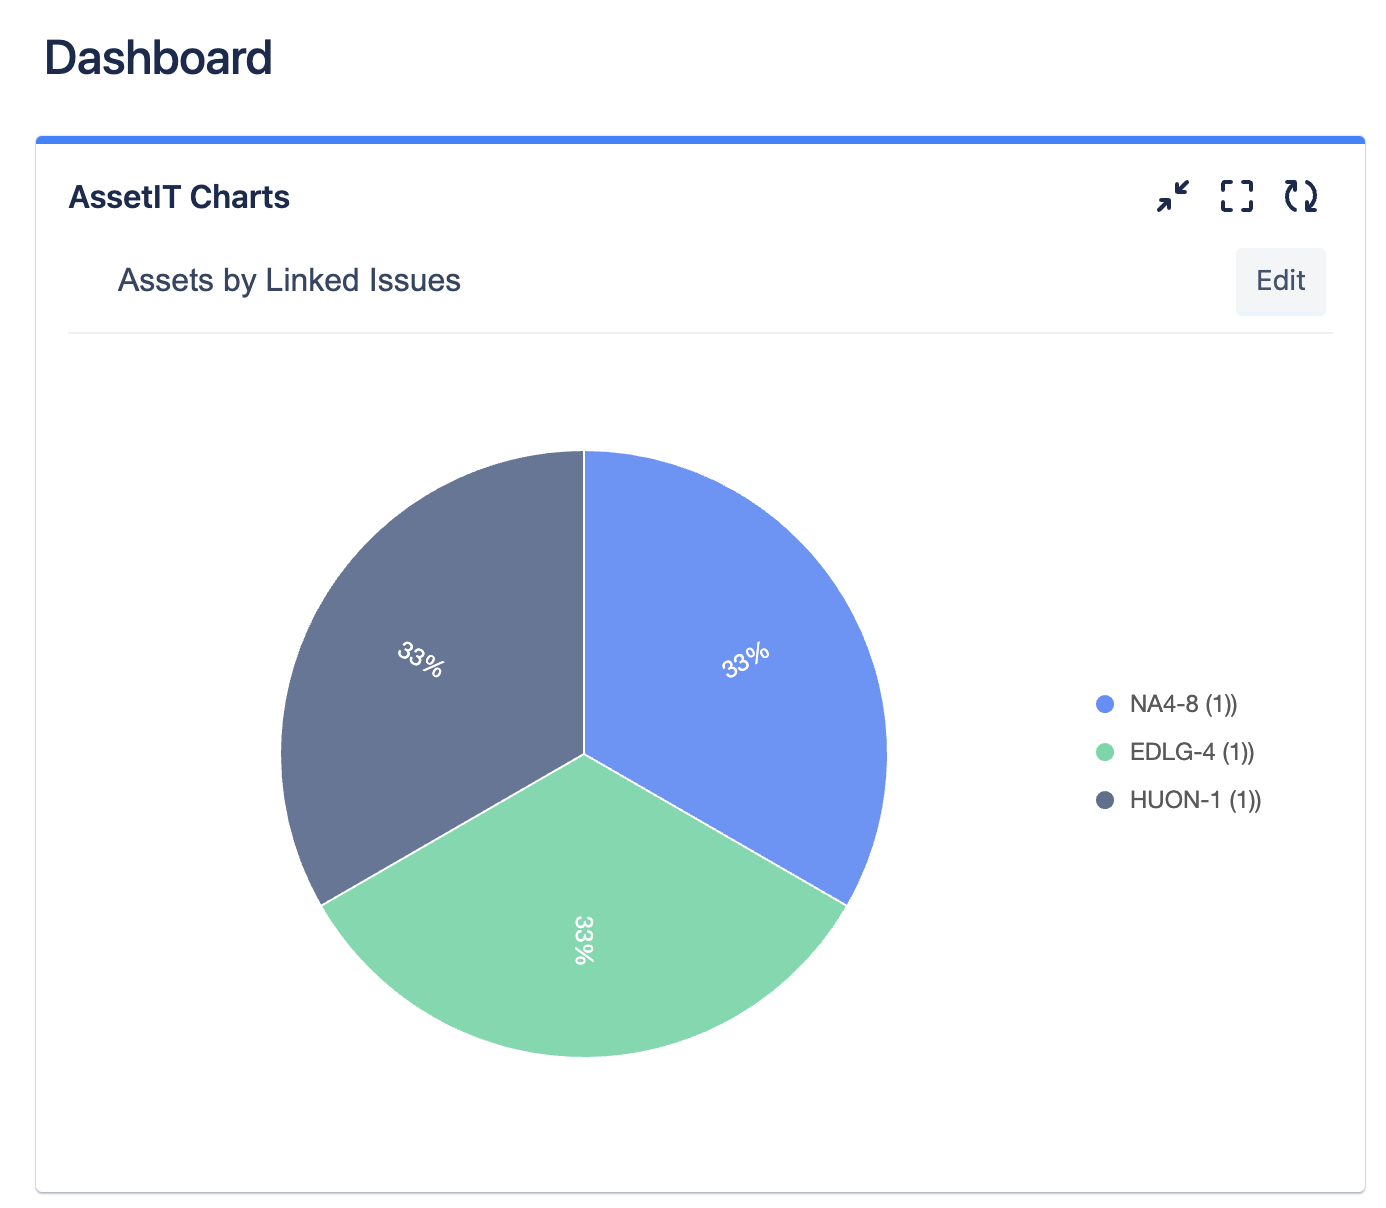Click the green EDLG-4 legend dot

click(1105, 752)
